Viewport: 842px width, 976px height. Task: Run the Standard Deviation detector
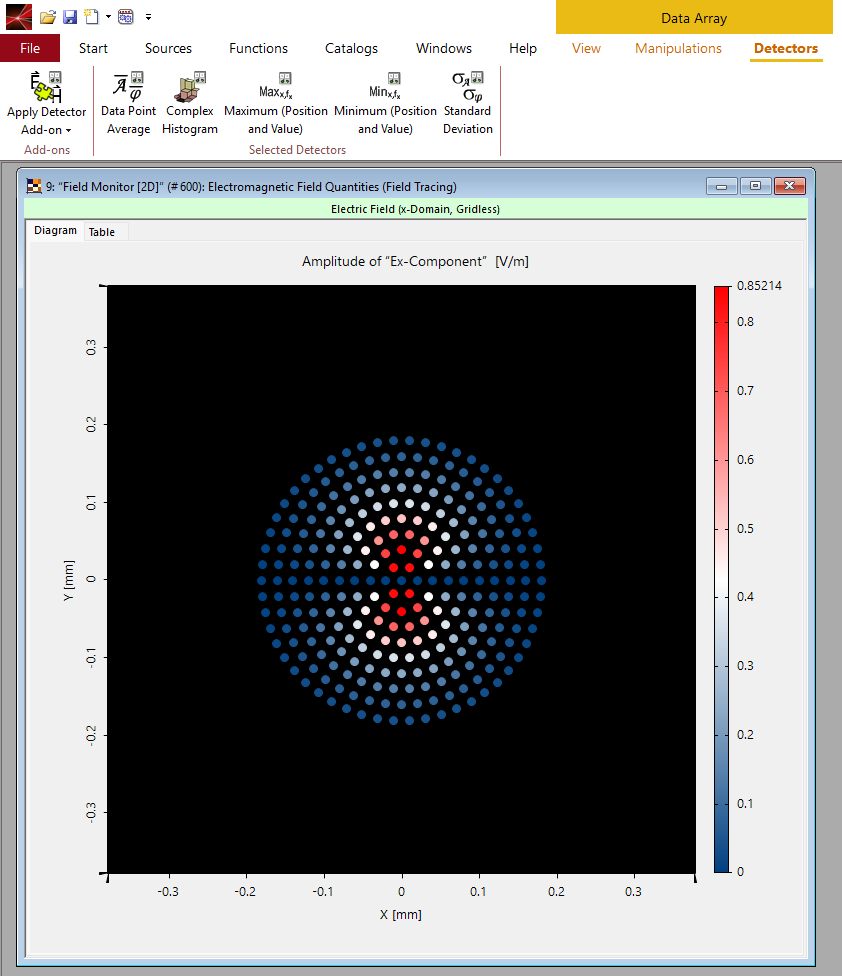(x=467, y=103)
